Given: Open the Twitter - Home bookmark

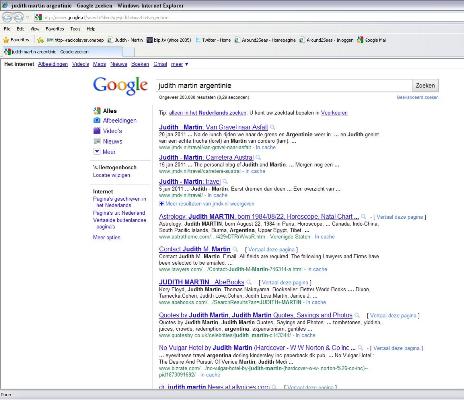Looking at the screenshot, I should click(x=213, y=40).
